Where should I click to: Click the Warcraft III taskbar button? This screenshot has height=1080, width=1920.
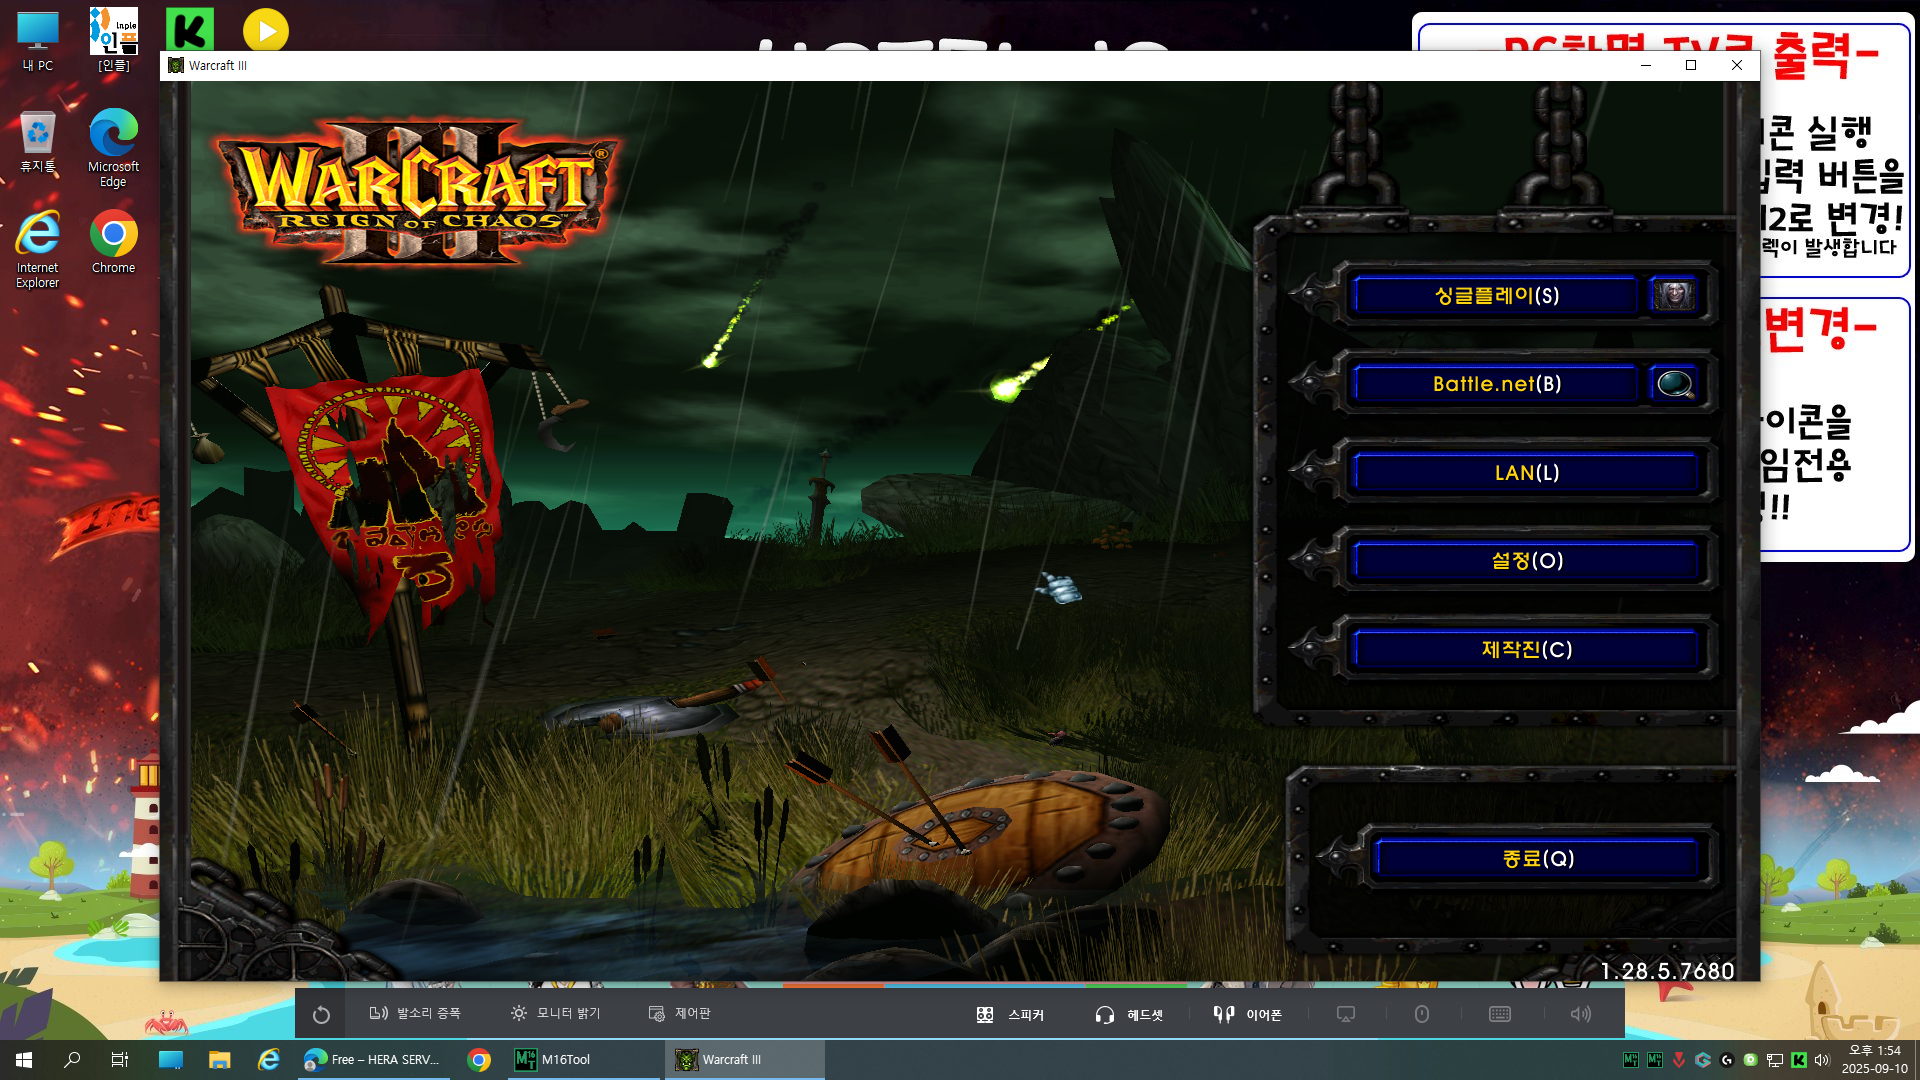745,1060
